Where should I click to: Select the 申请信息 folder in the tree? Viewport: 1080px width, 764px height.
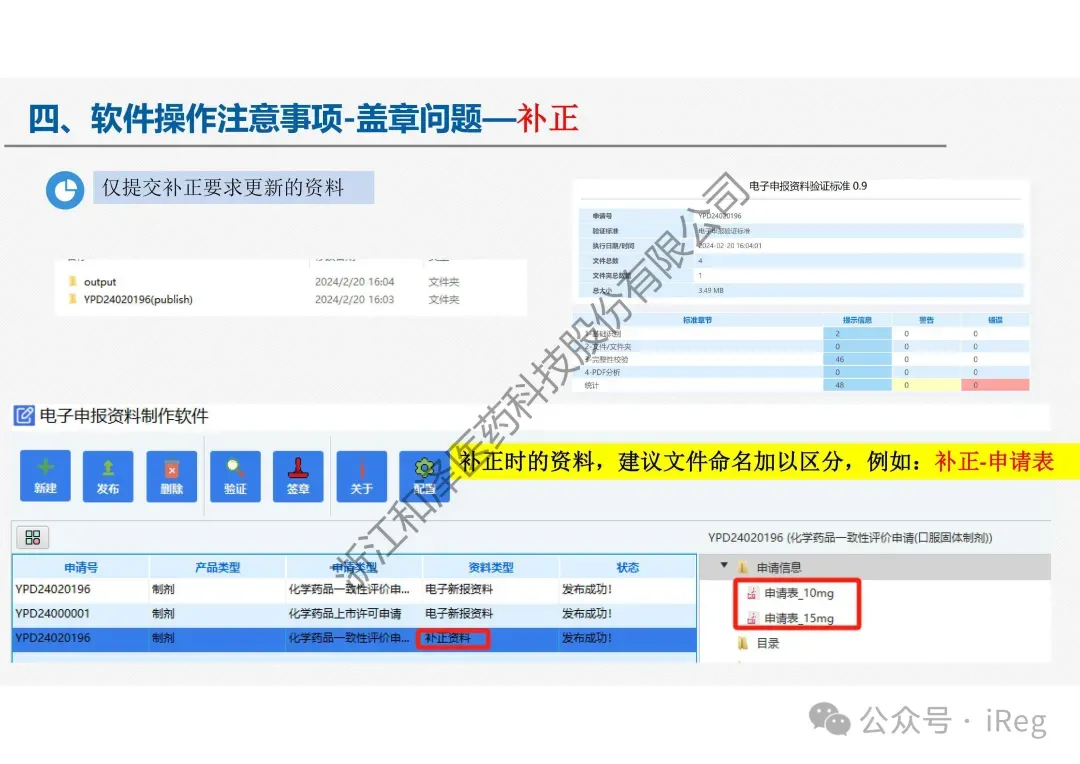tap(778, 568)
